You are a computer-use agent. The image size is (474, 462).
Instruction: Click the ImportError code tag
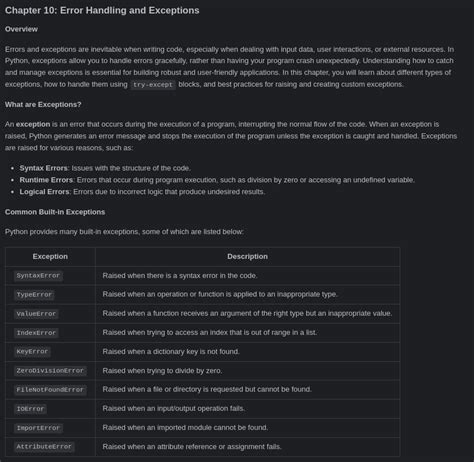tap(38, 428)
